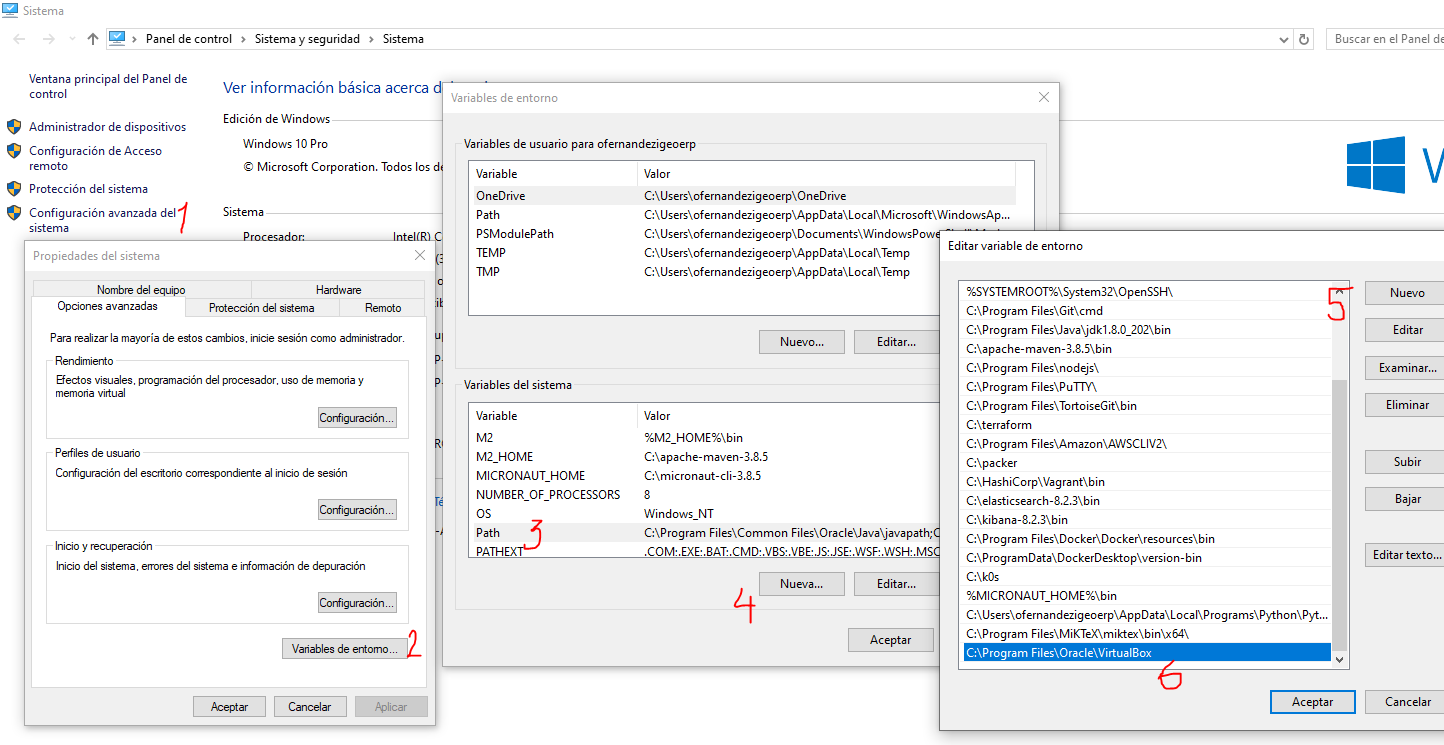Click the Variable column header in system variables
This screenshot has width=1444, height=745.
553,416
